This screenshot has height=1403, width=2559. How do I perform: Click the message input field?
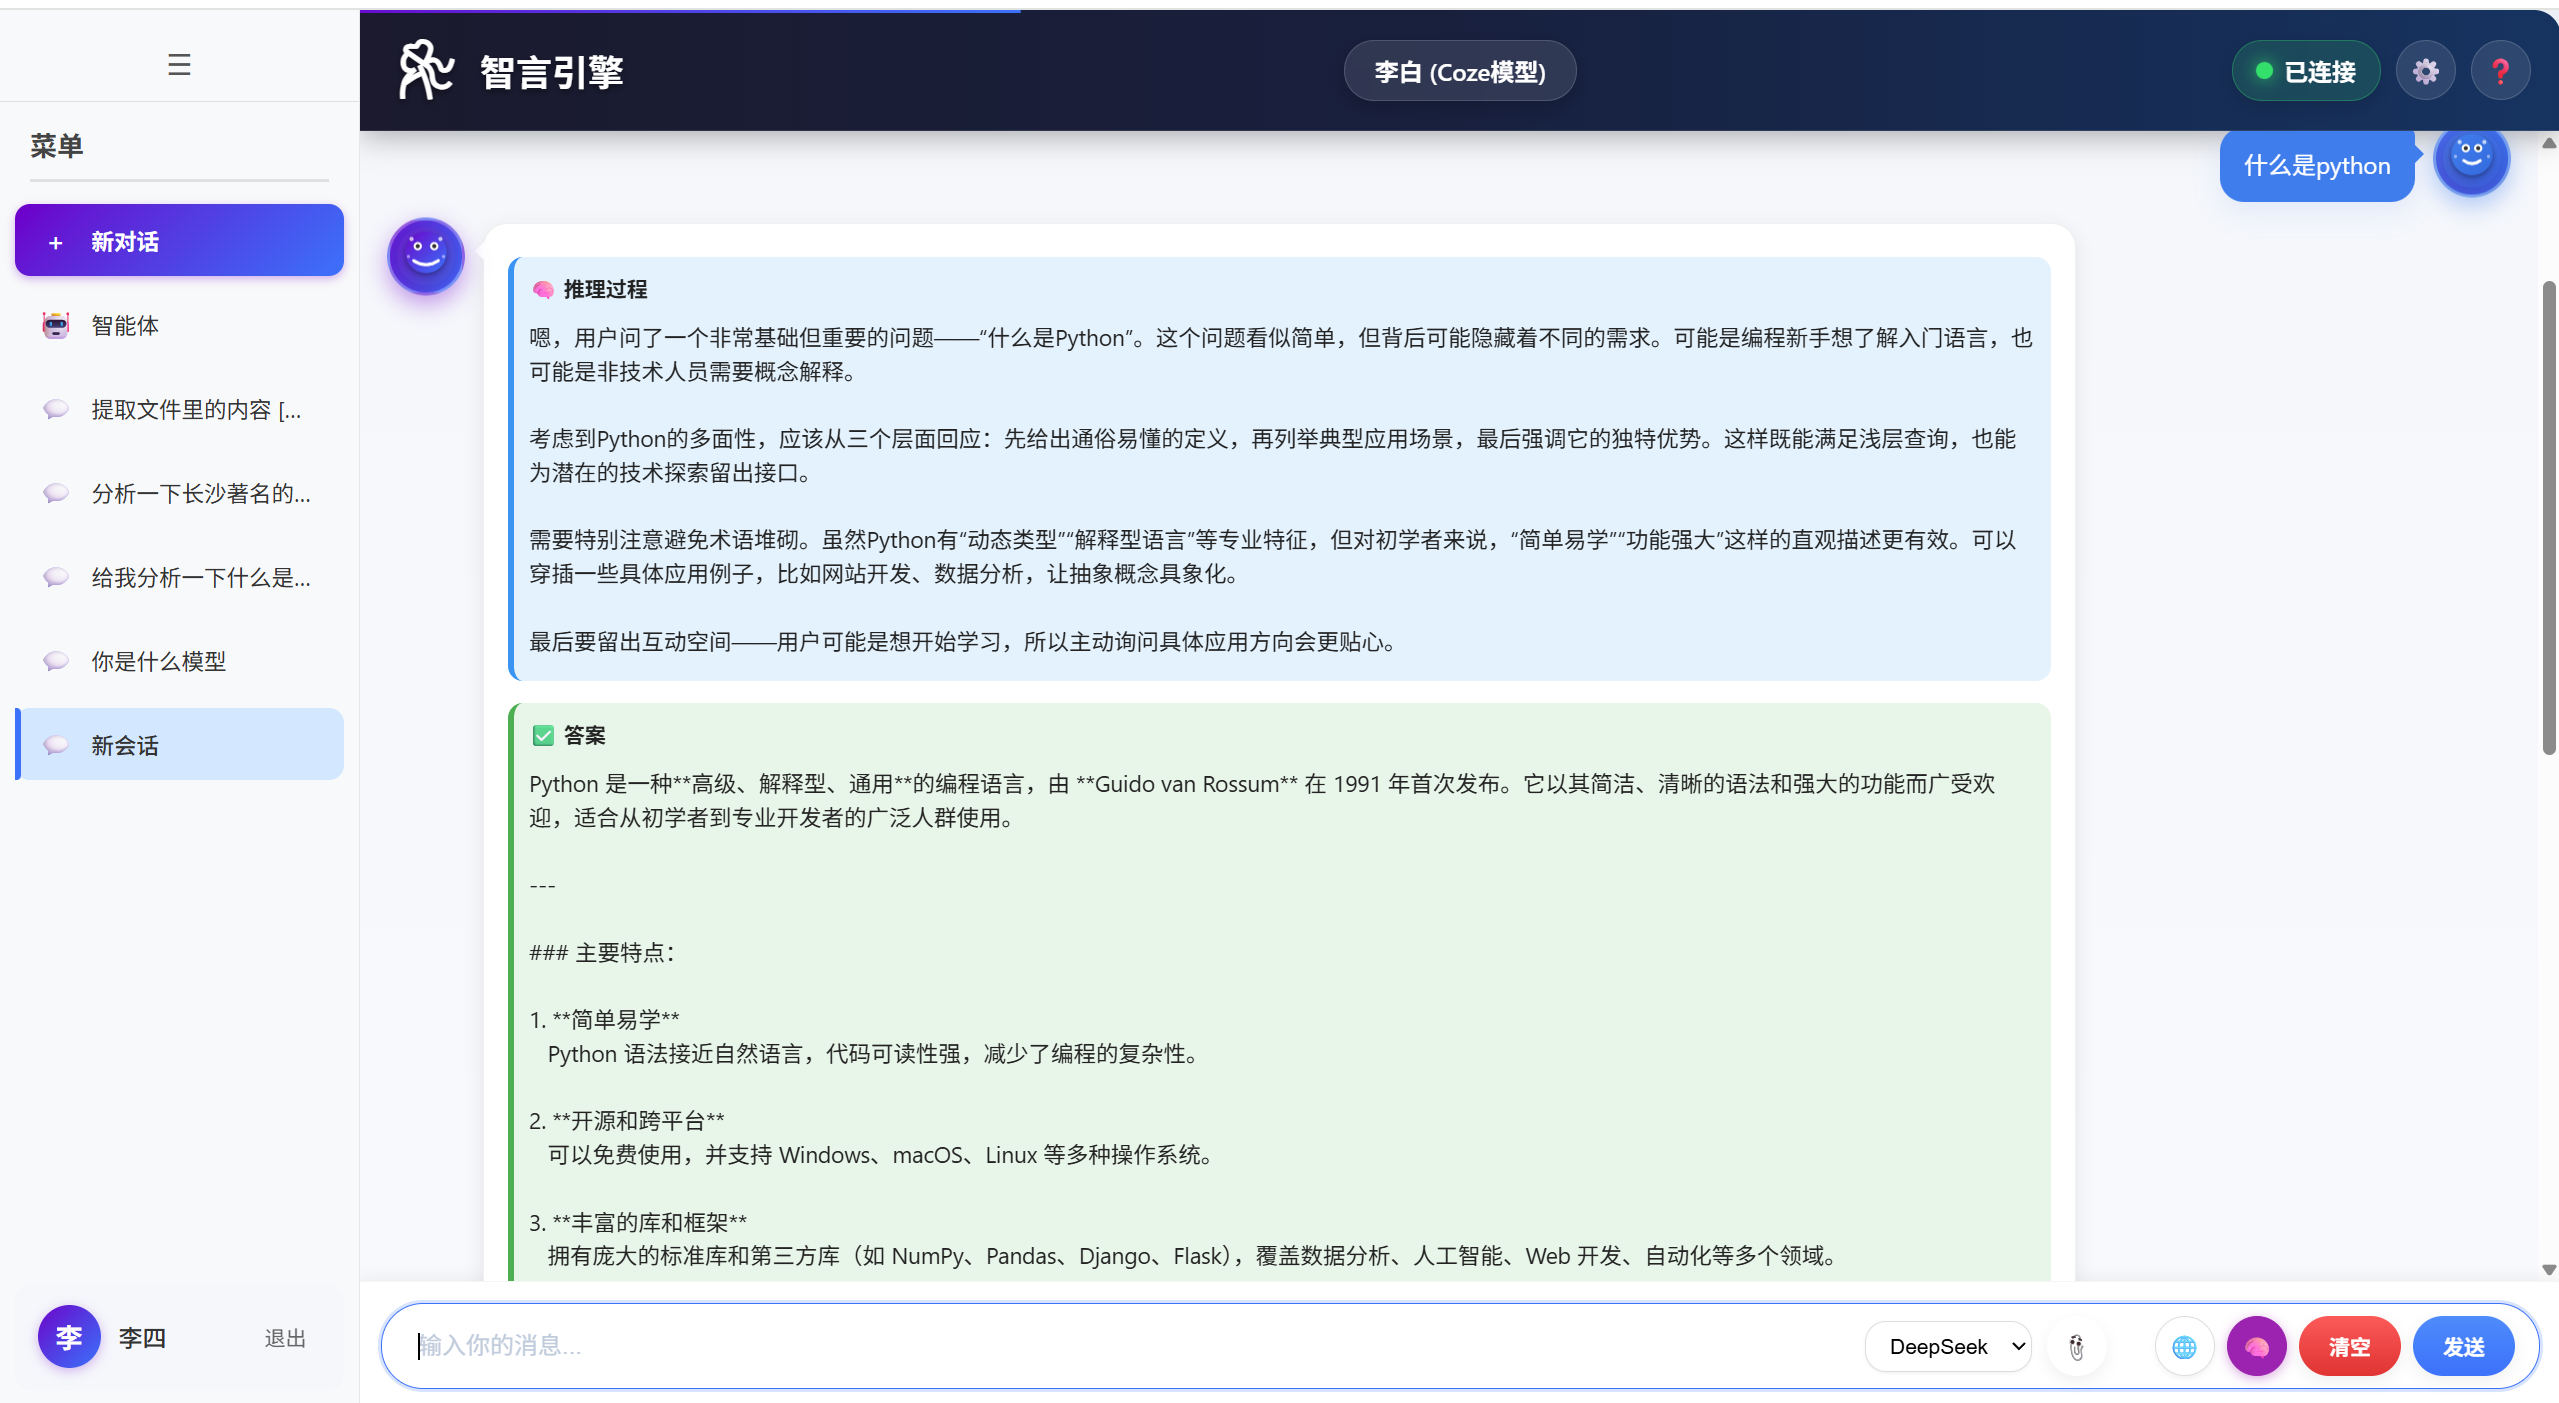1130,1345
